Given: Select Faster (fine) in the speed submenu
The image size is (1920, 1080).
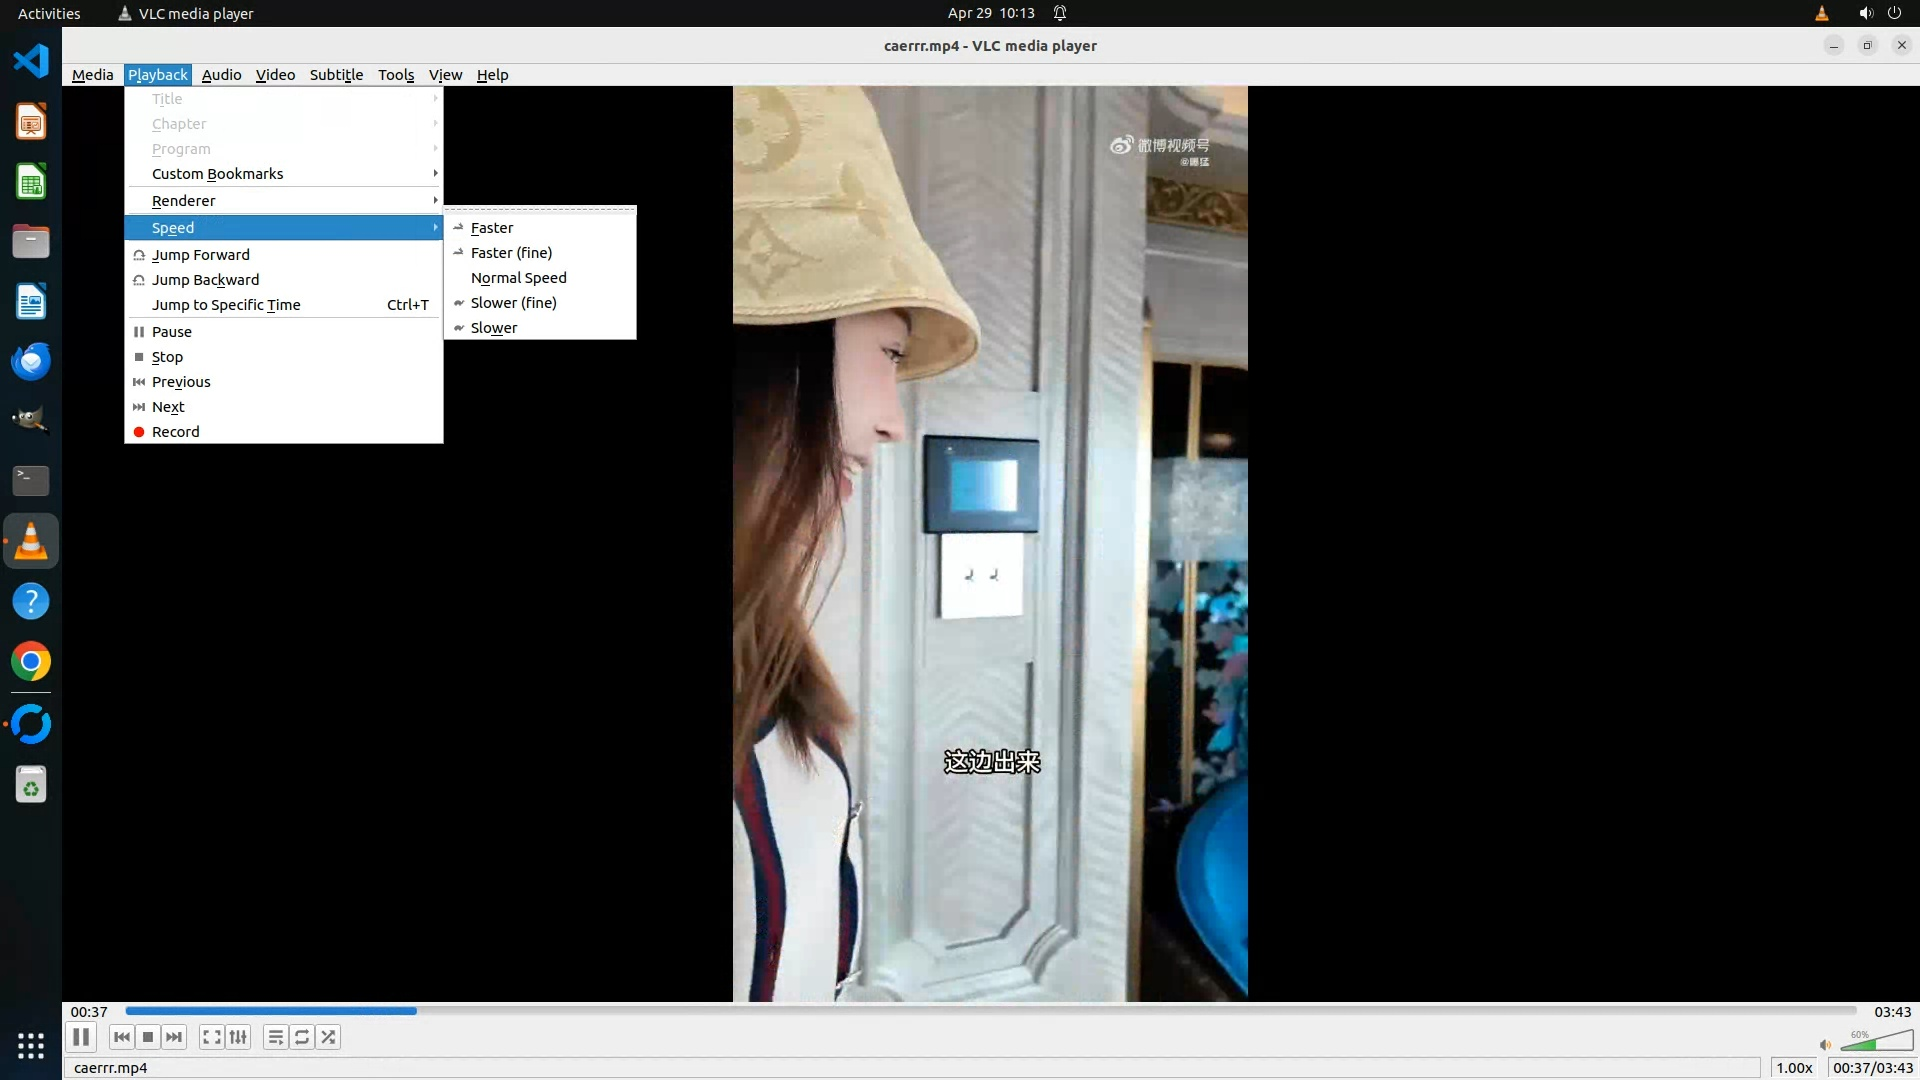Looking at the screenshot, I should [x=511, y=253].
